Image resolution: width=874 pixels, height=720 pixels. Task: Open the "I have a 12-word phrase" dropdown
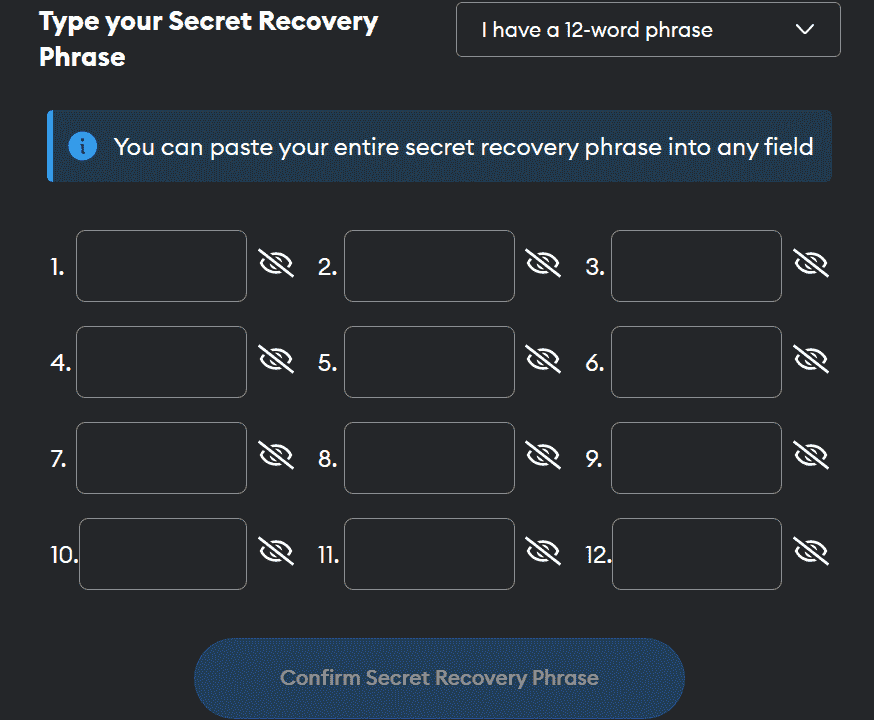(647, 30)
